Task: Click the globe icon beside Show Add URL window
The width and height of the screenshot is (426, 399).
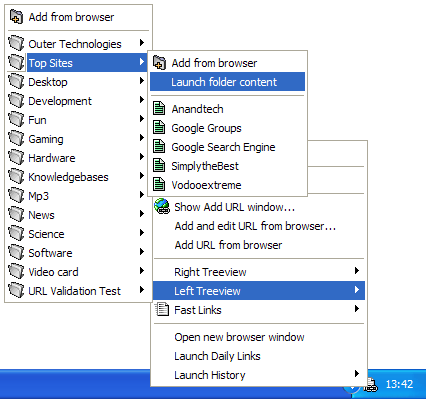Action: point(162,207)
